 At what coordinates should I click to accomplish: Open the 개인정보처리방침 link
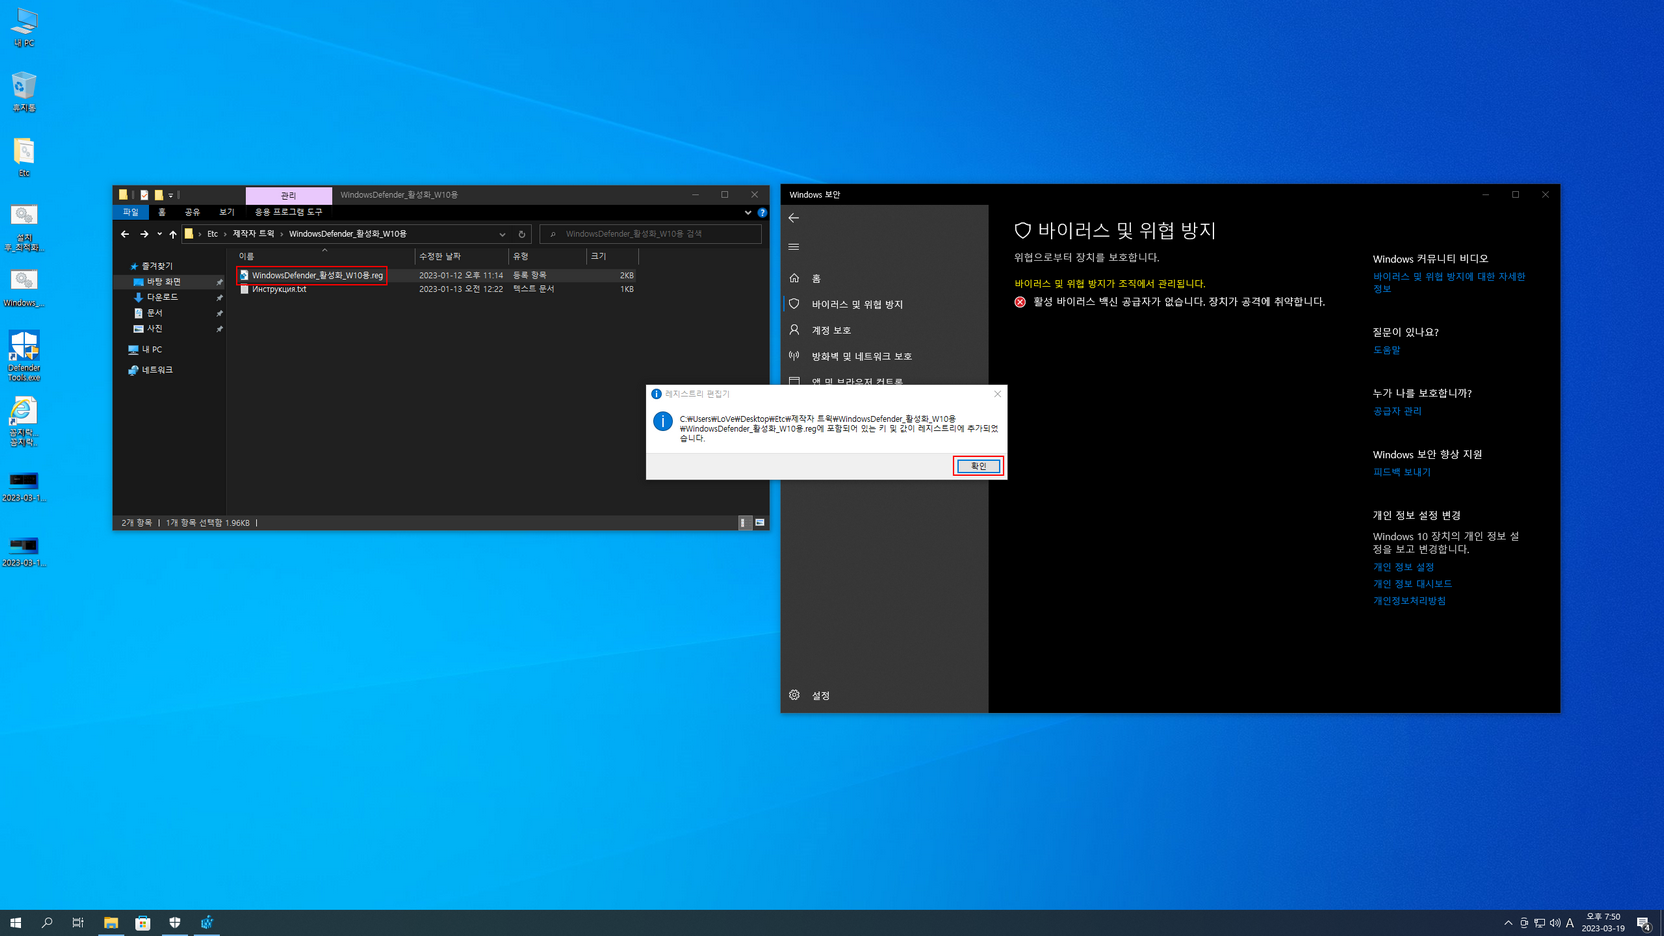(x=1409, y=601)
